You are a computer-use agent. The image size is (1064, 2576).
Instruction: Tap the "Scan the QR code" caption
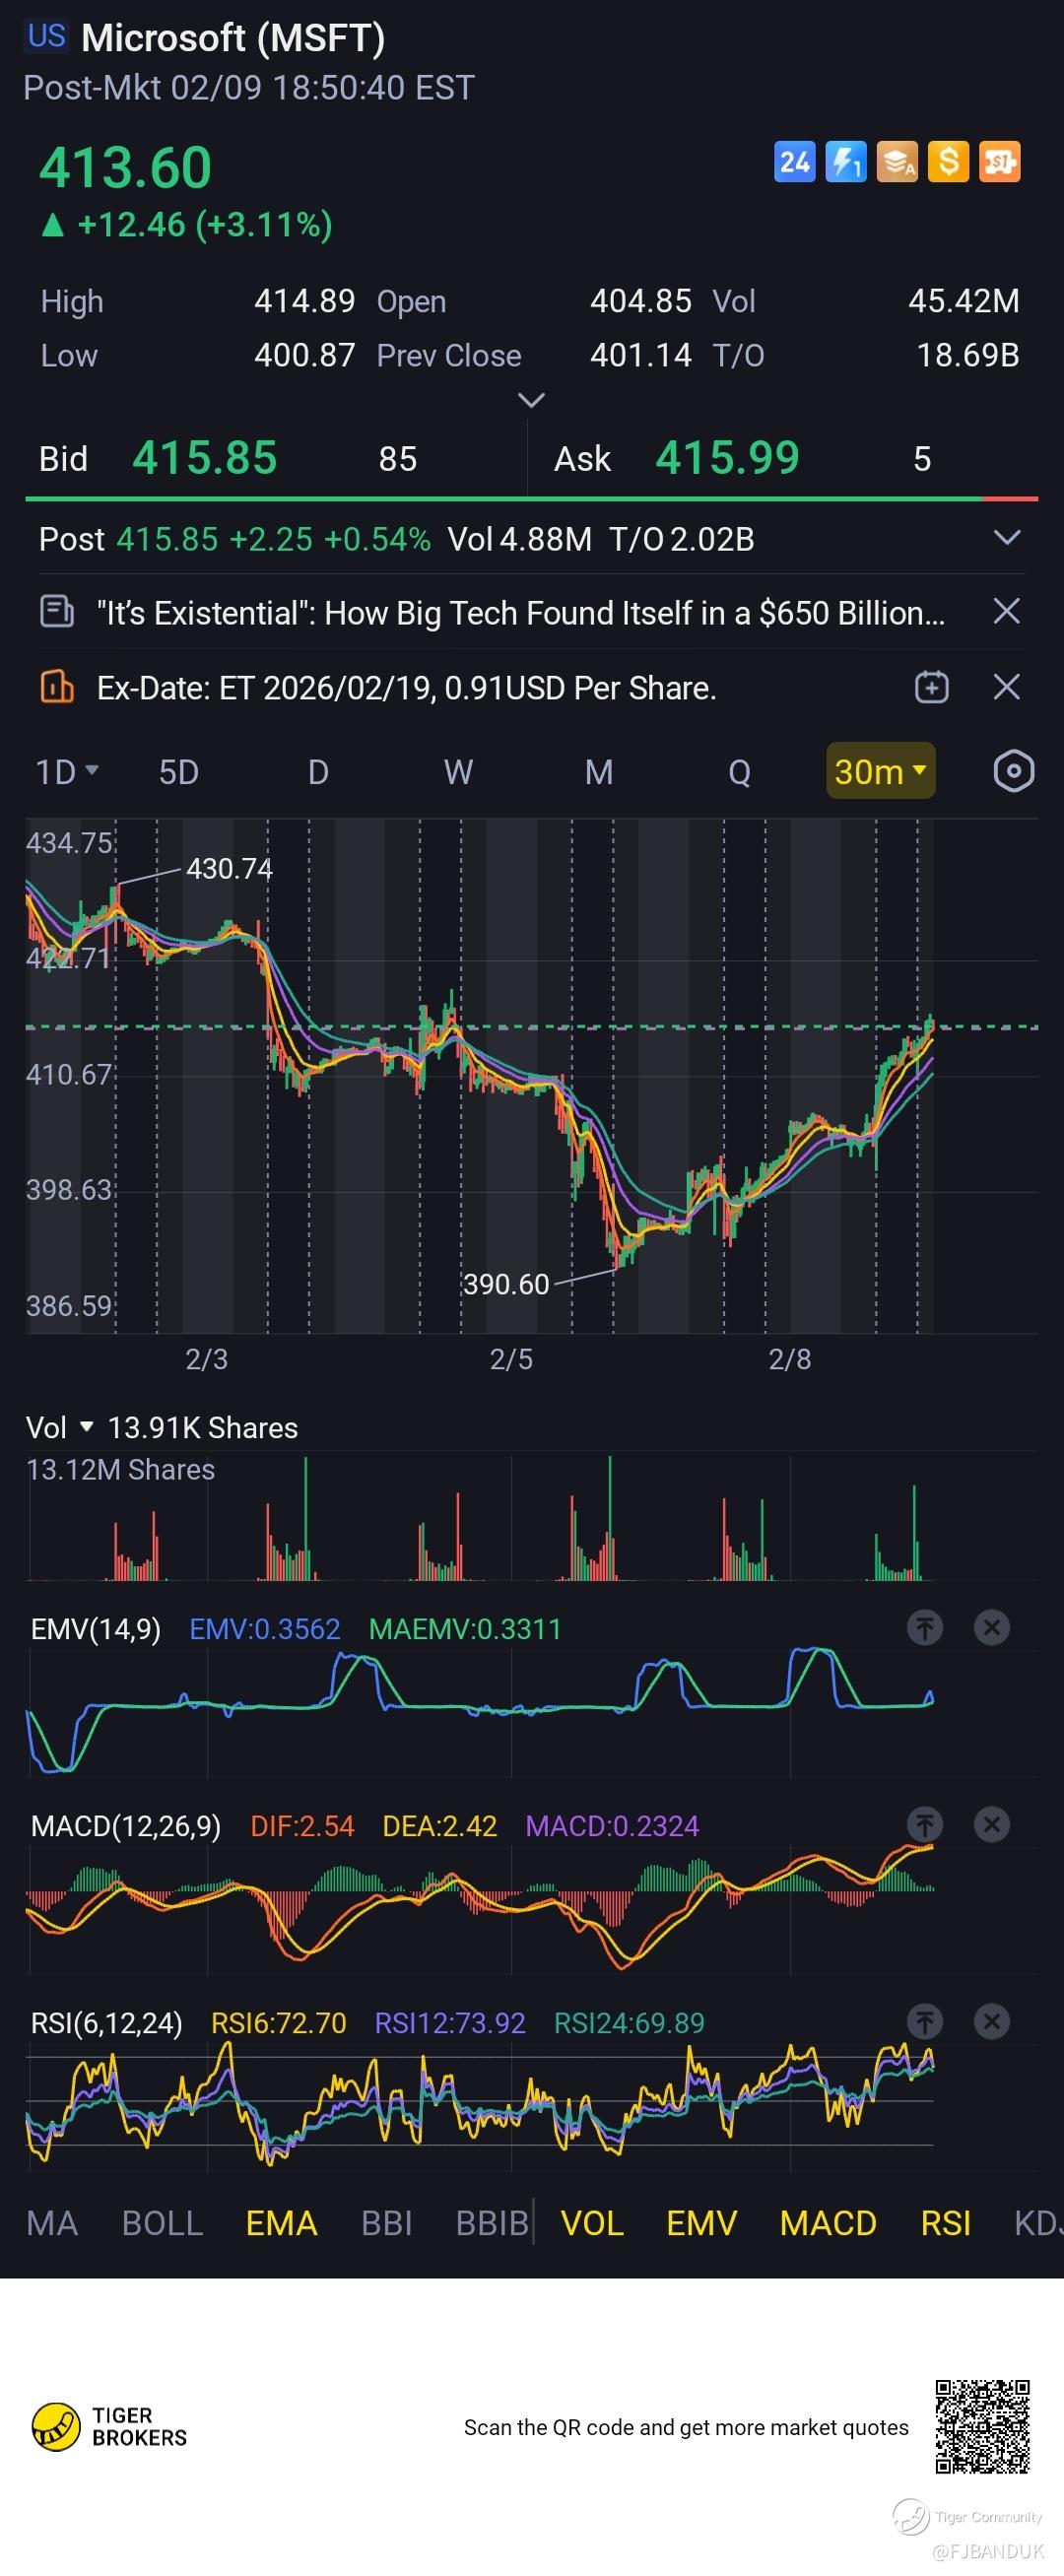(x=686, y=2427)
